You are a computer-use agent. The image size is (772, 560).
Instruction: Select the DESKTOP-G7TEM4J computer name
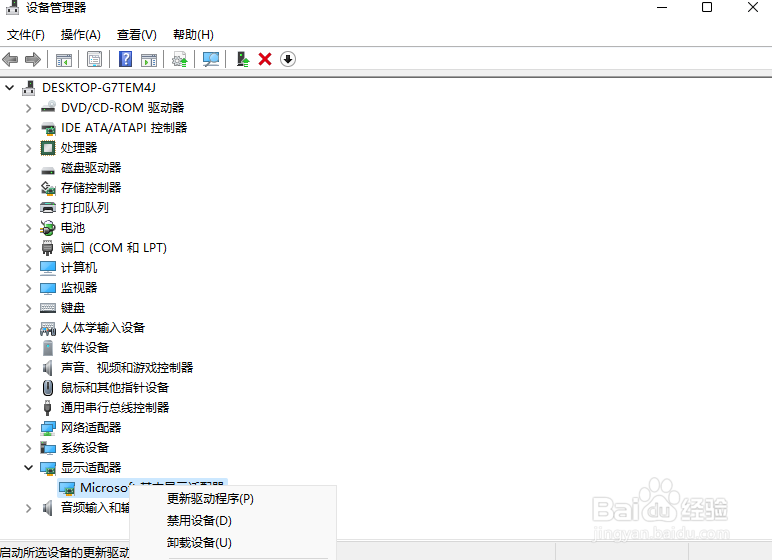(99, 88)
